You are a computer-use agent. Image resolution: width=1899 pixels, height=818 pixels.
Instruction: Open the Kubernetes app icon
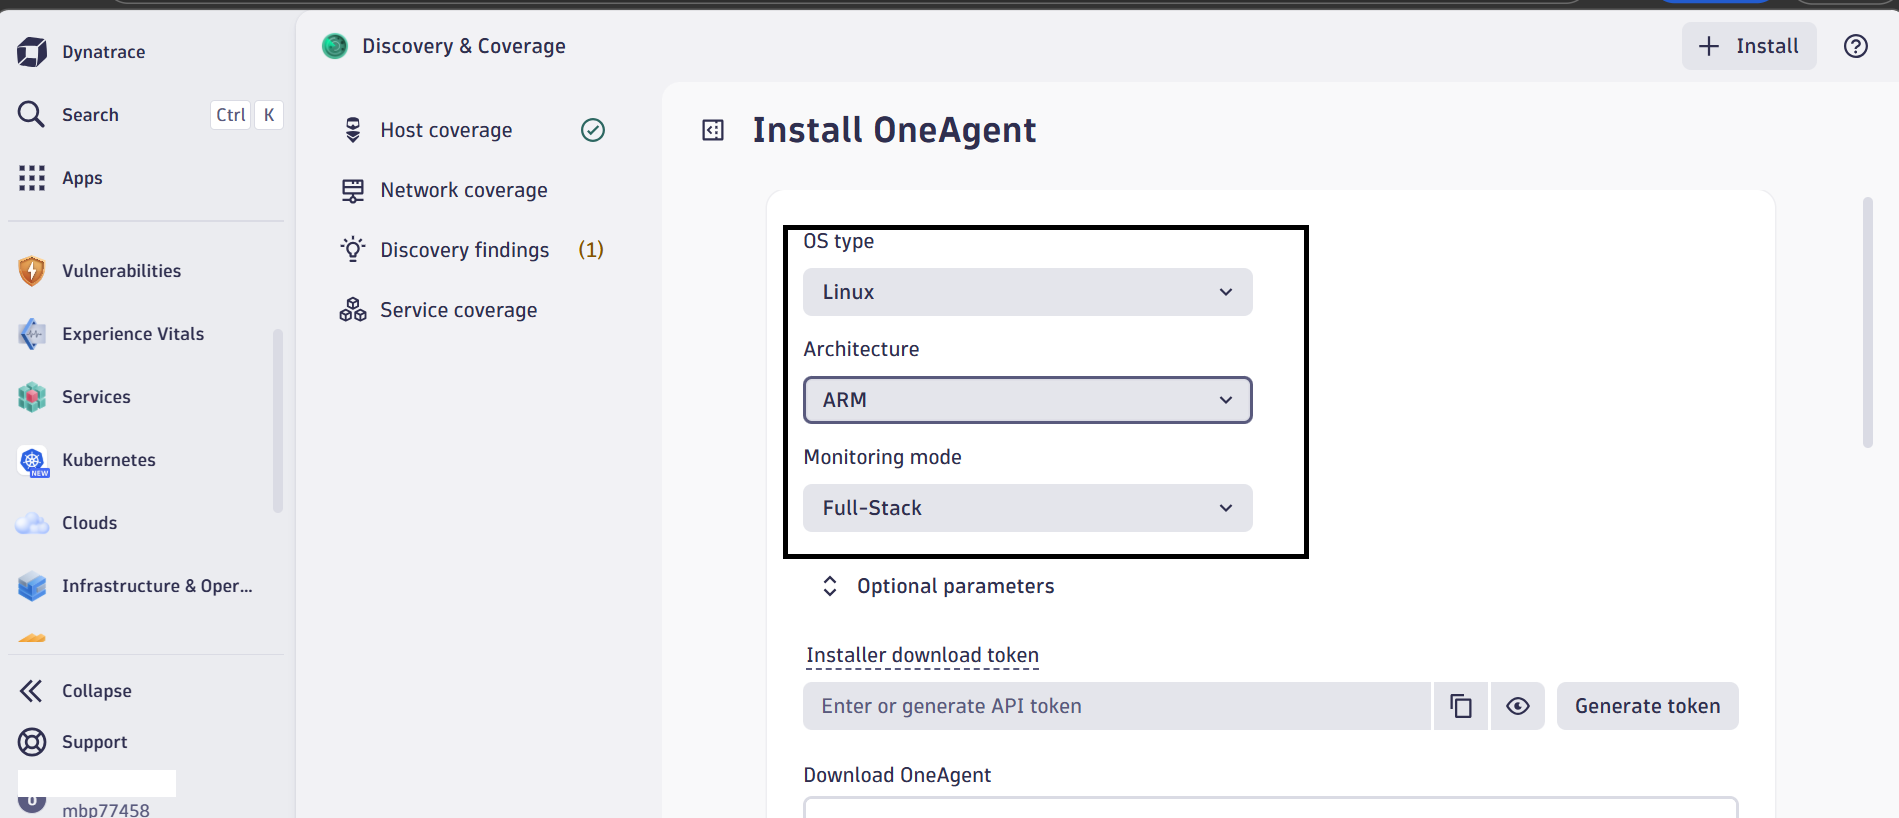pos(33,461)
